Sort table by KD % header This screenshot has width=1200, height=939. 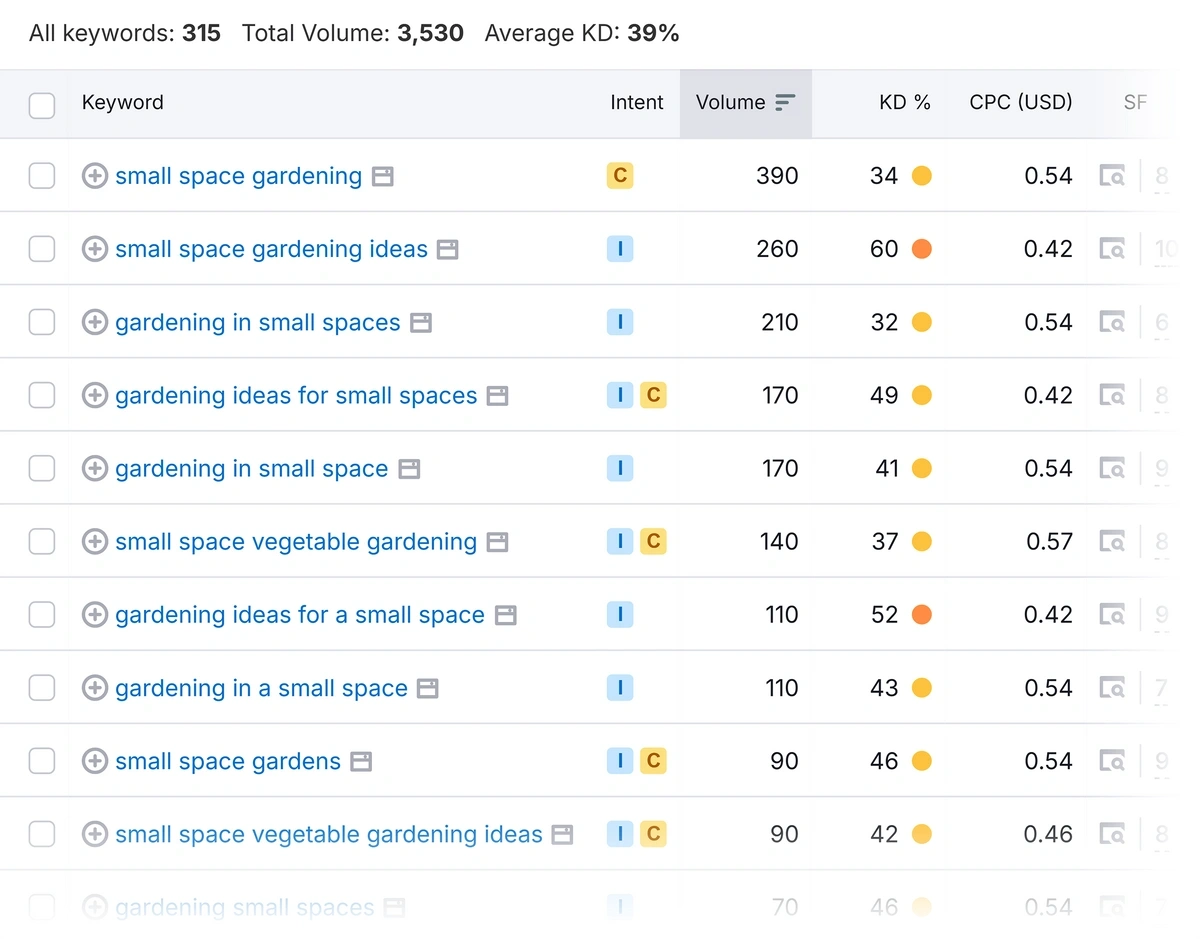905,102
